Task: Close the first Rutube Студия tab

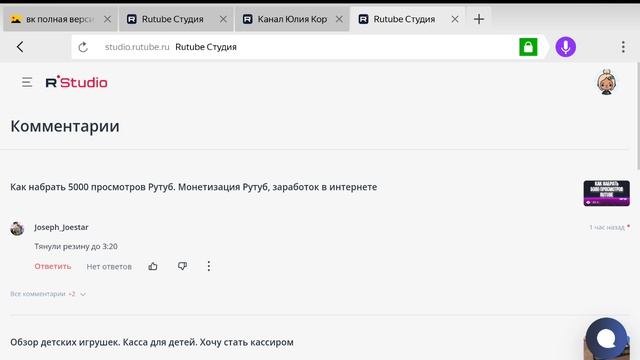Action: coord(223,19)
